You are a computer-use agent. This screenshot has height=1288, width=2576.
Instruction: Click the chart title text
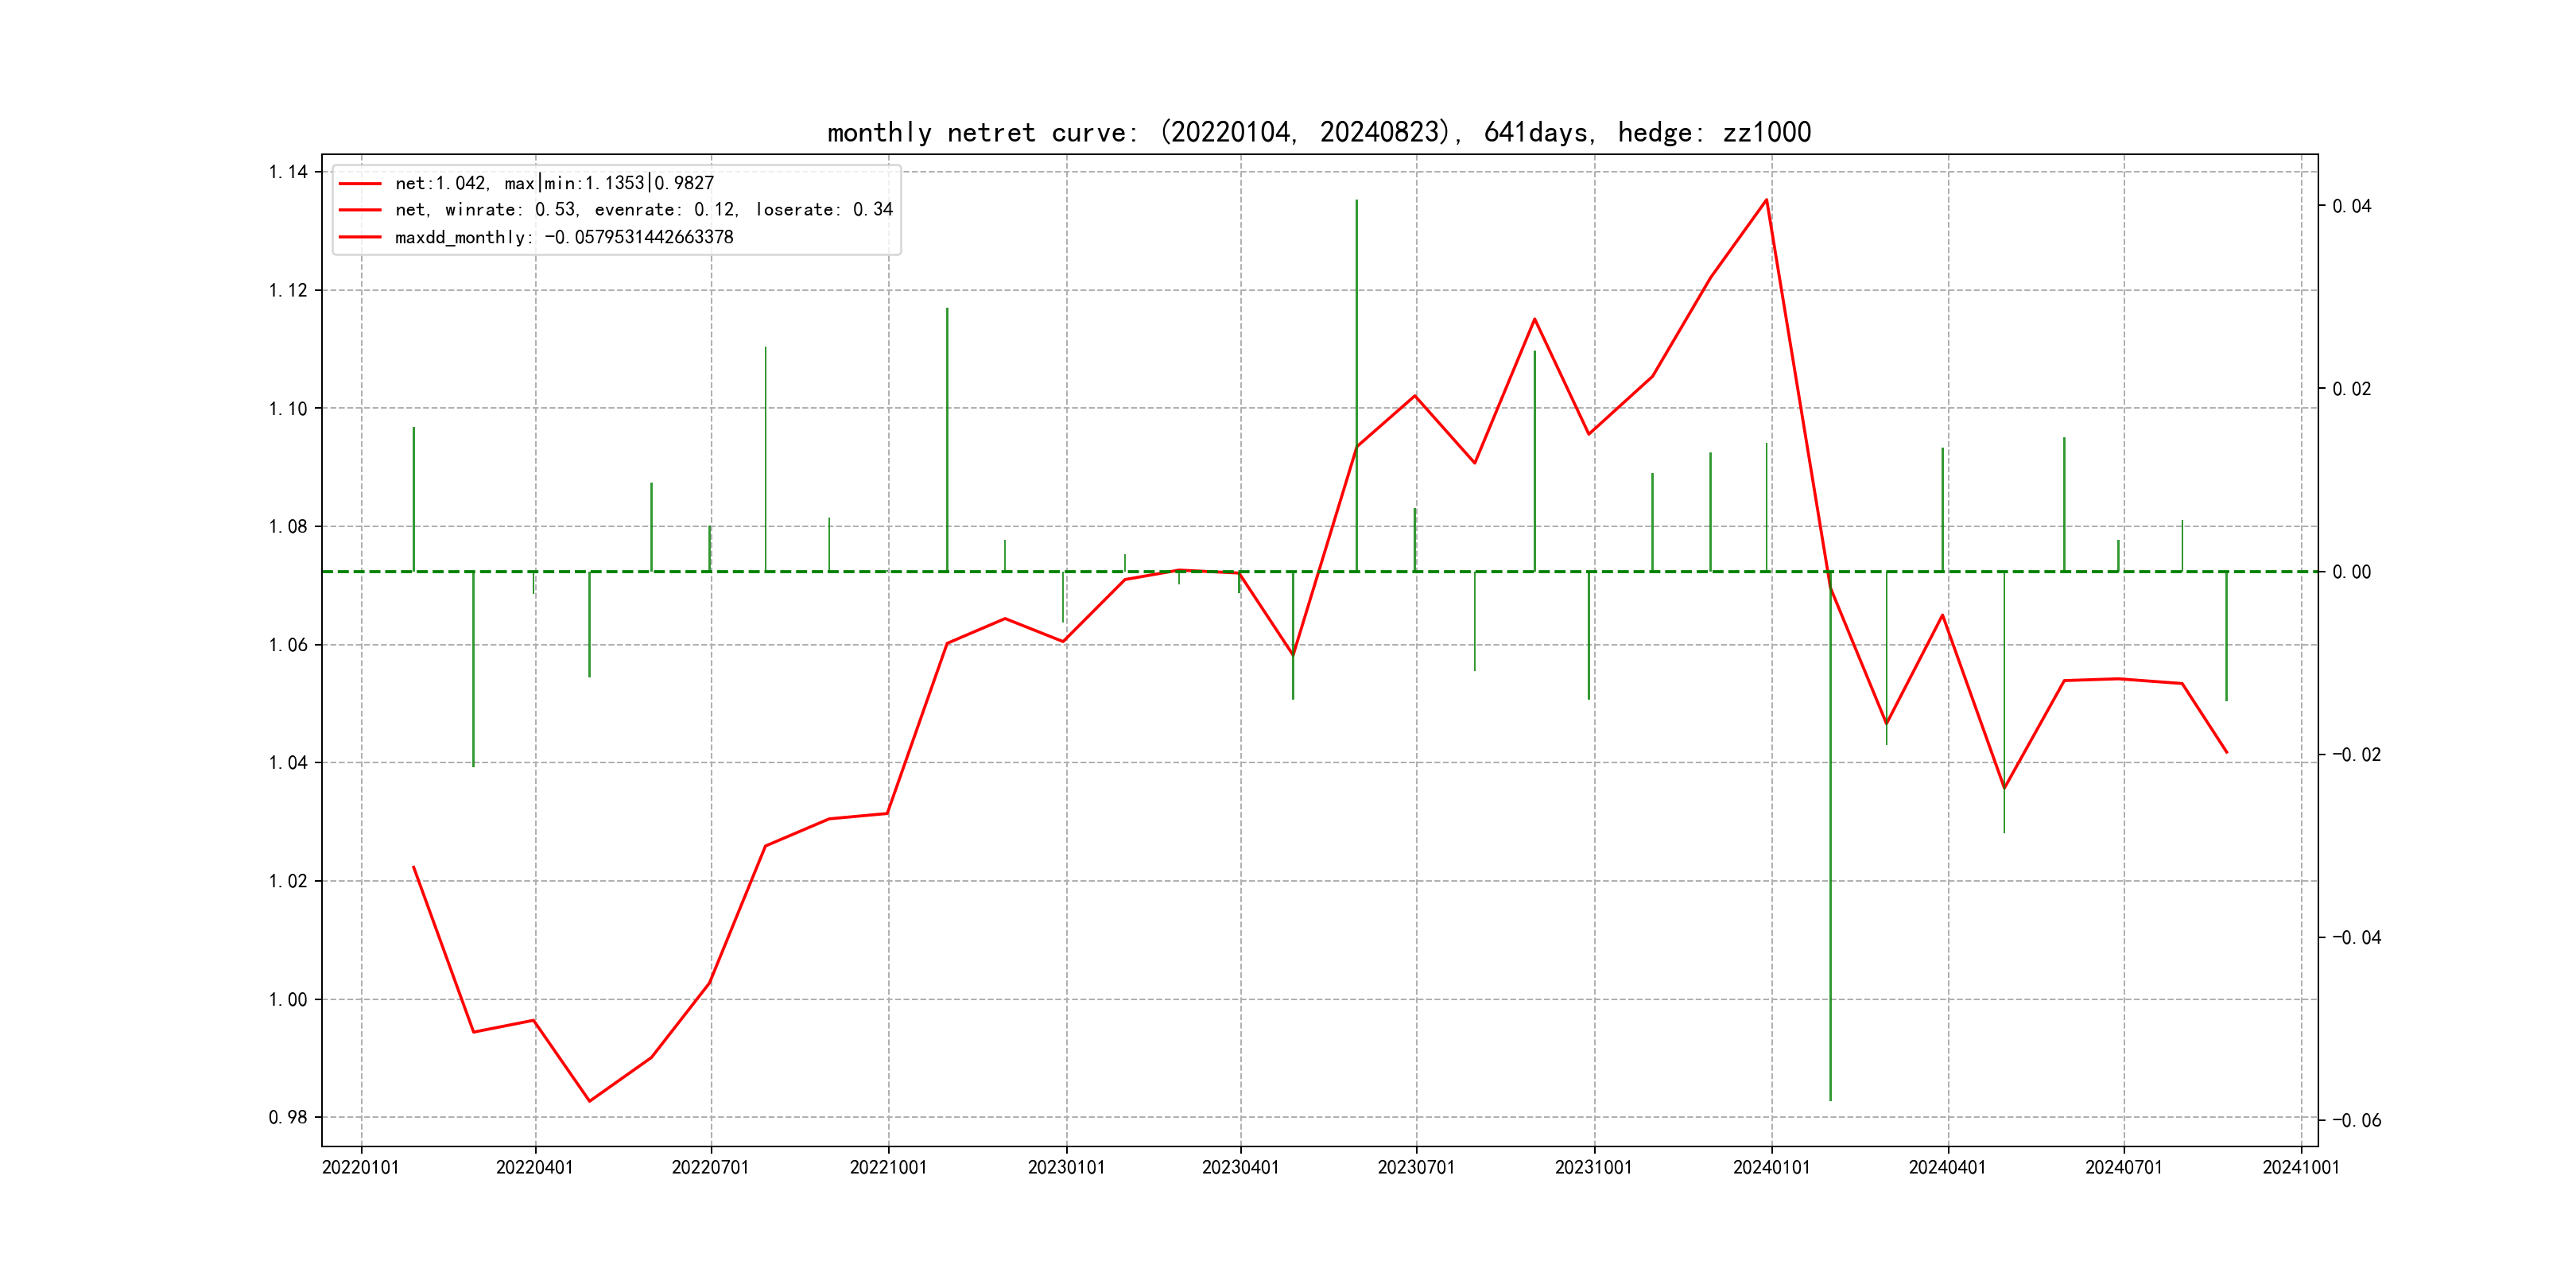(1318, 132)
